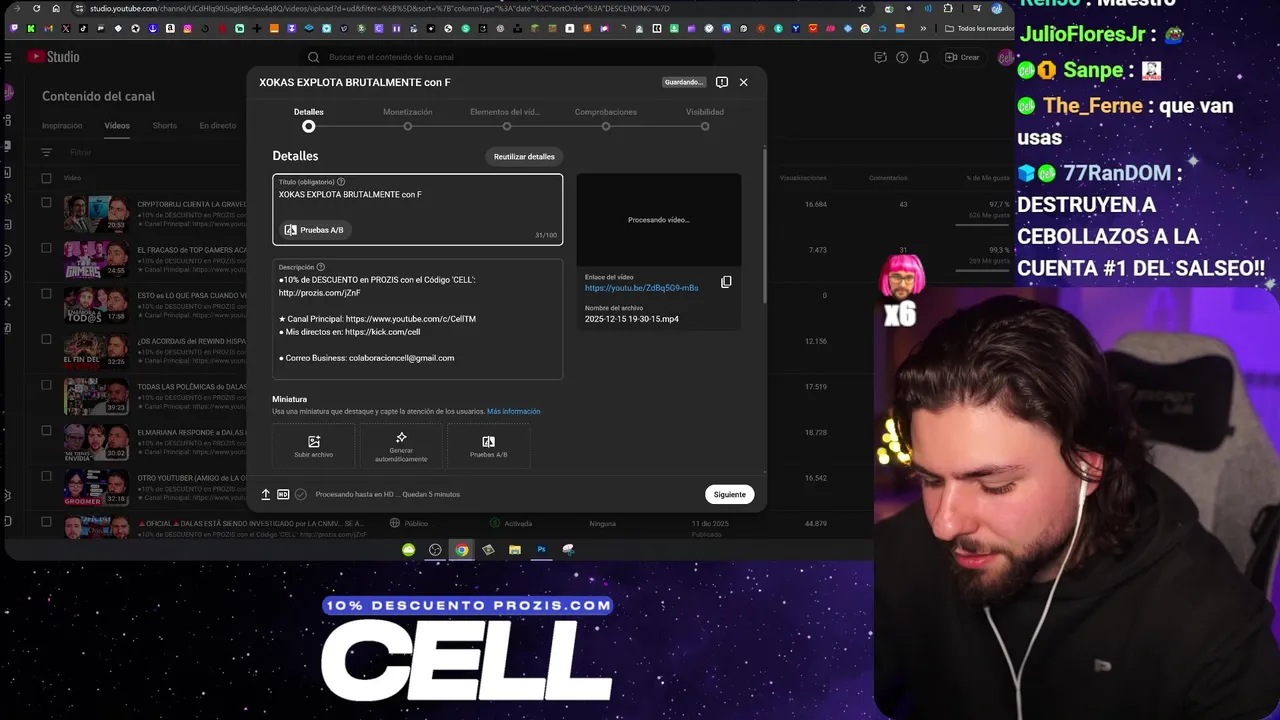1280x720 pixels.
Task: Go to the Visibilidad step
Action: (705, 119)
